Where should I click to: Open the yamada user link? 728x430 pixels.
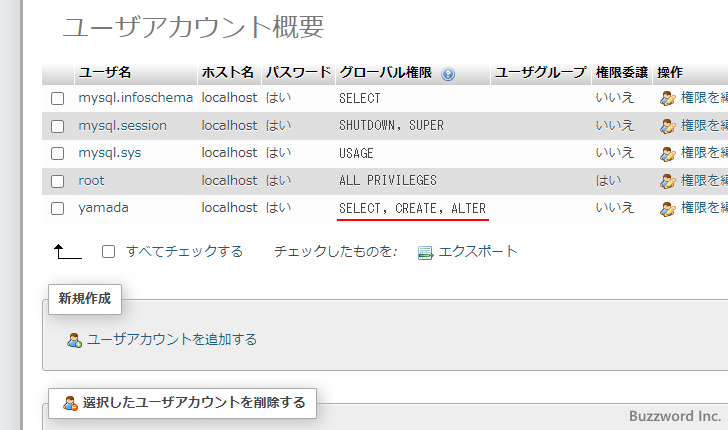tap(103, 208)
